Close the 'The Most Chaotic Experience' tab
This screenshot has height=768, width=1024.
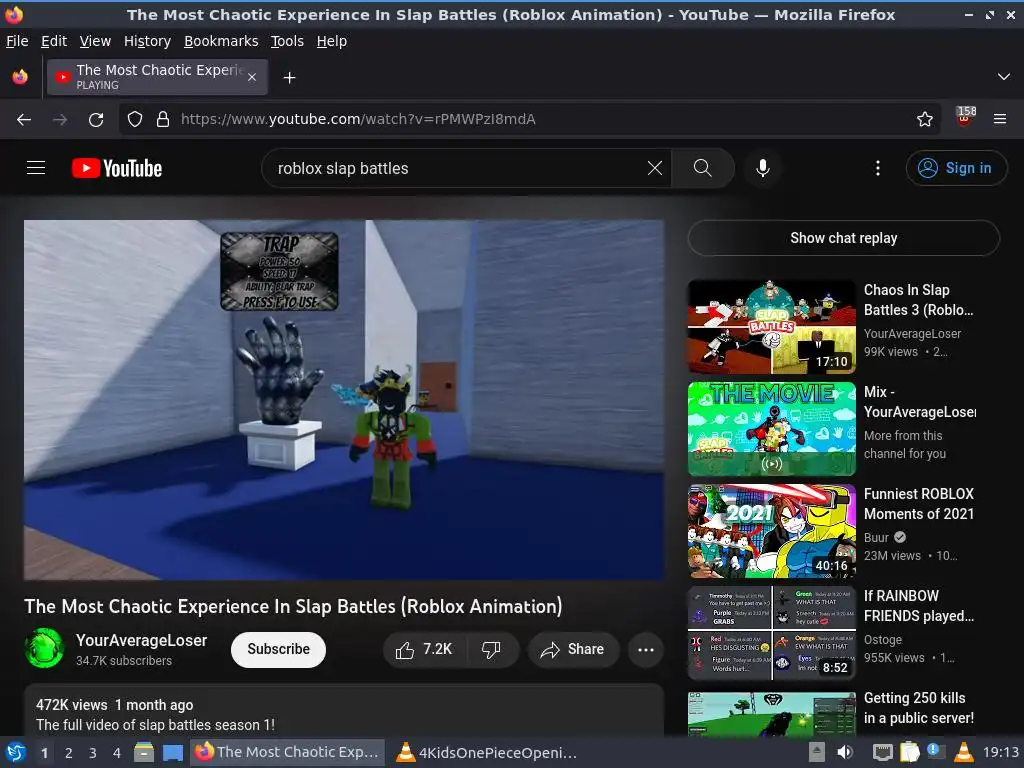pyautogui.click(x=252, y=77)
